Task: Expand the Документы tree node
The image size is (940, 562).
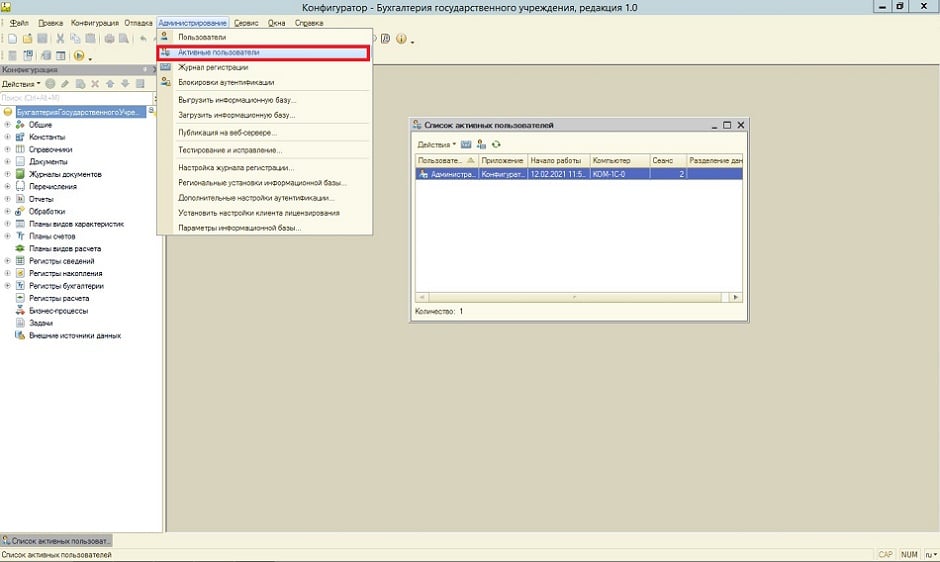Action: (x=8, y=161)
